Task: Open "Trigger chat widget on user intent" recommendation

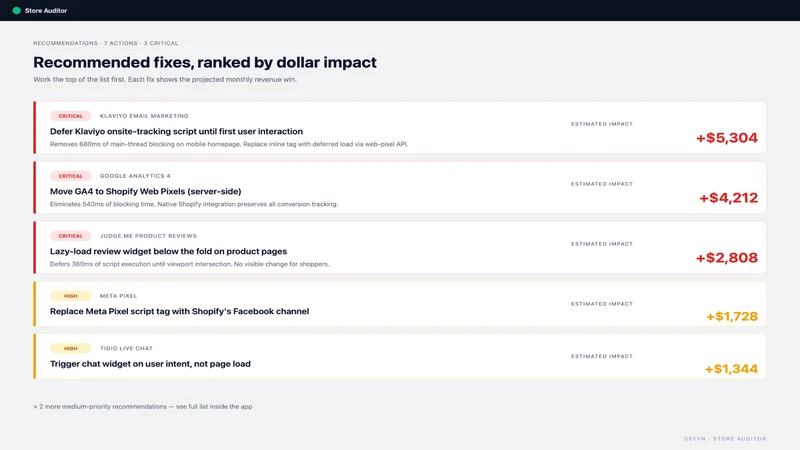Action: 150,364
